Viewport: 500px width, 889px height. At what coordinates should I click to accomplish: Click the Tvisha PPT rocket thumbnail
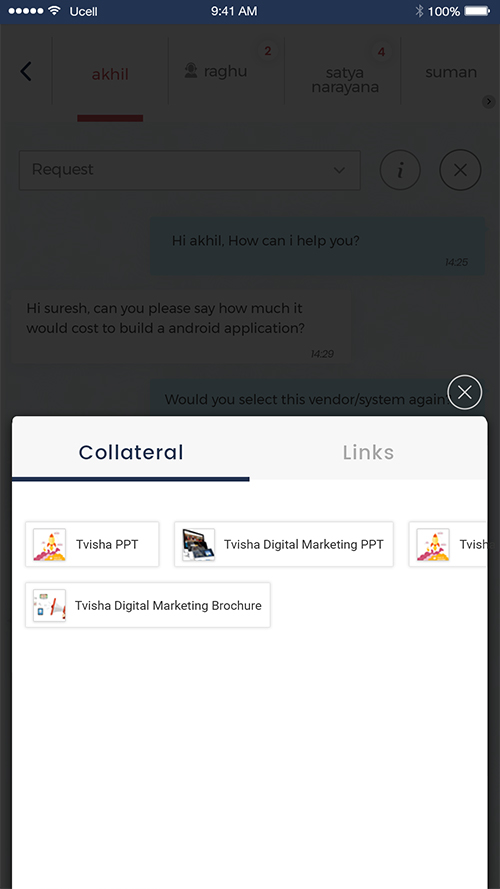coord(49,544)
